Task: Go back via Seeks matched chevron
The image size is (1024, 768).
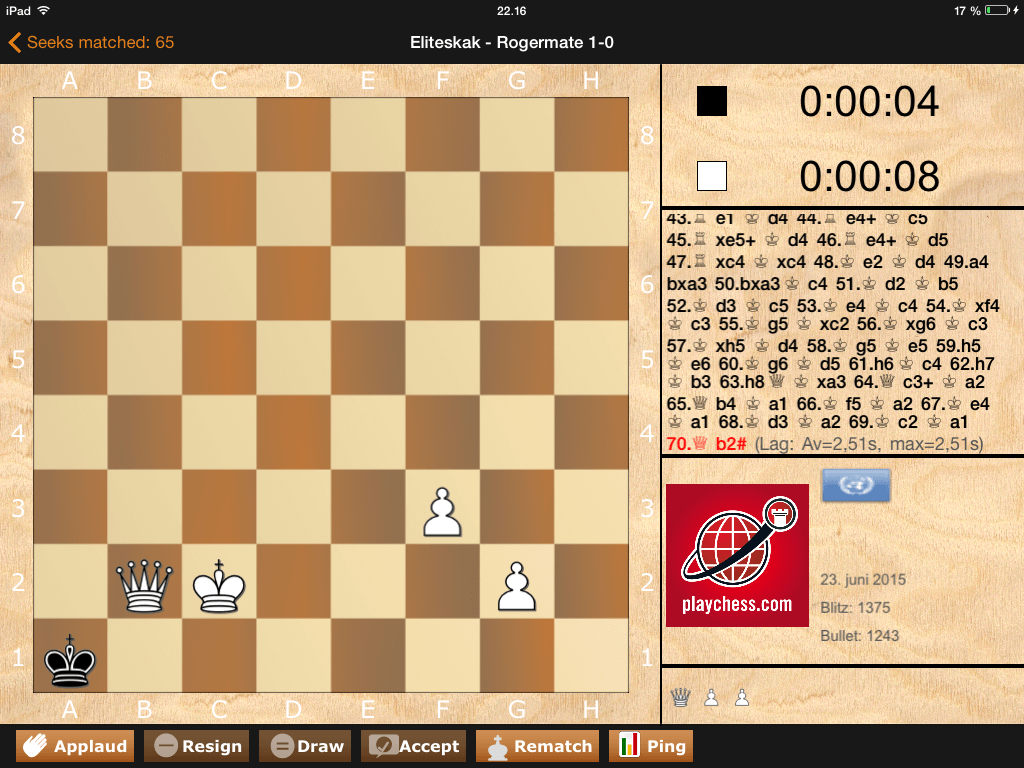Action: 15,42
